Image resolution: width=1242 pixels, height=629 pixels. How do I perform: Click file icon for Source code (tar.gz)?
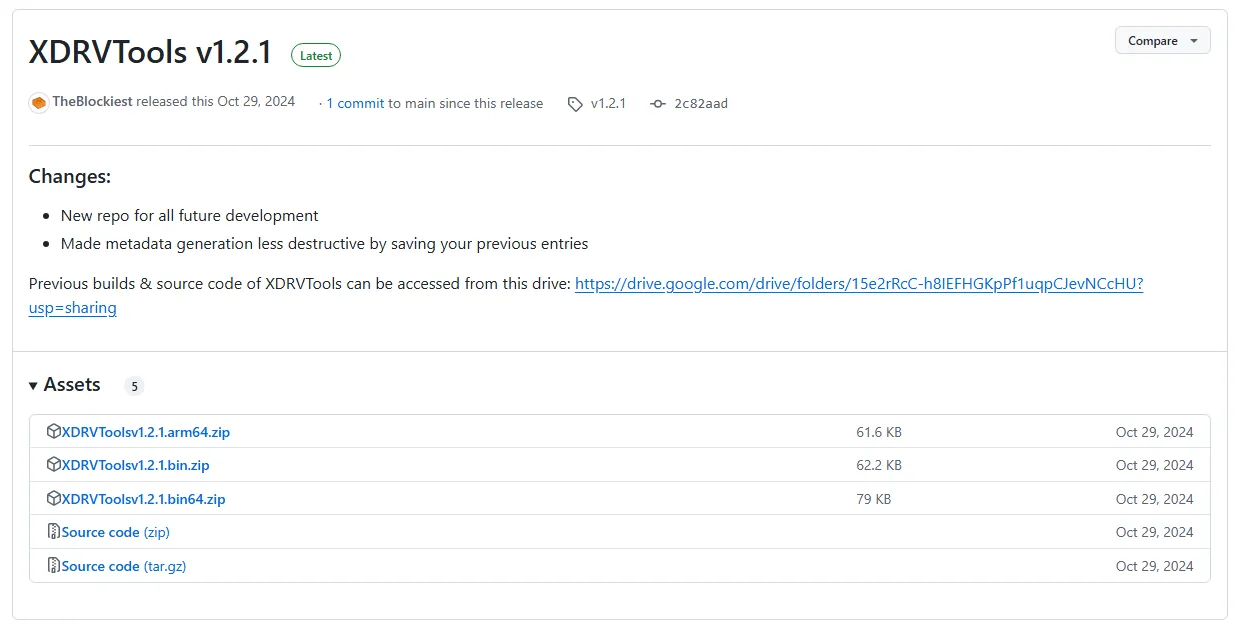54,566
